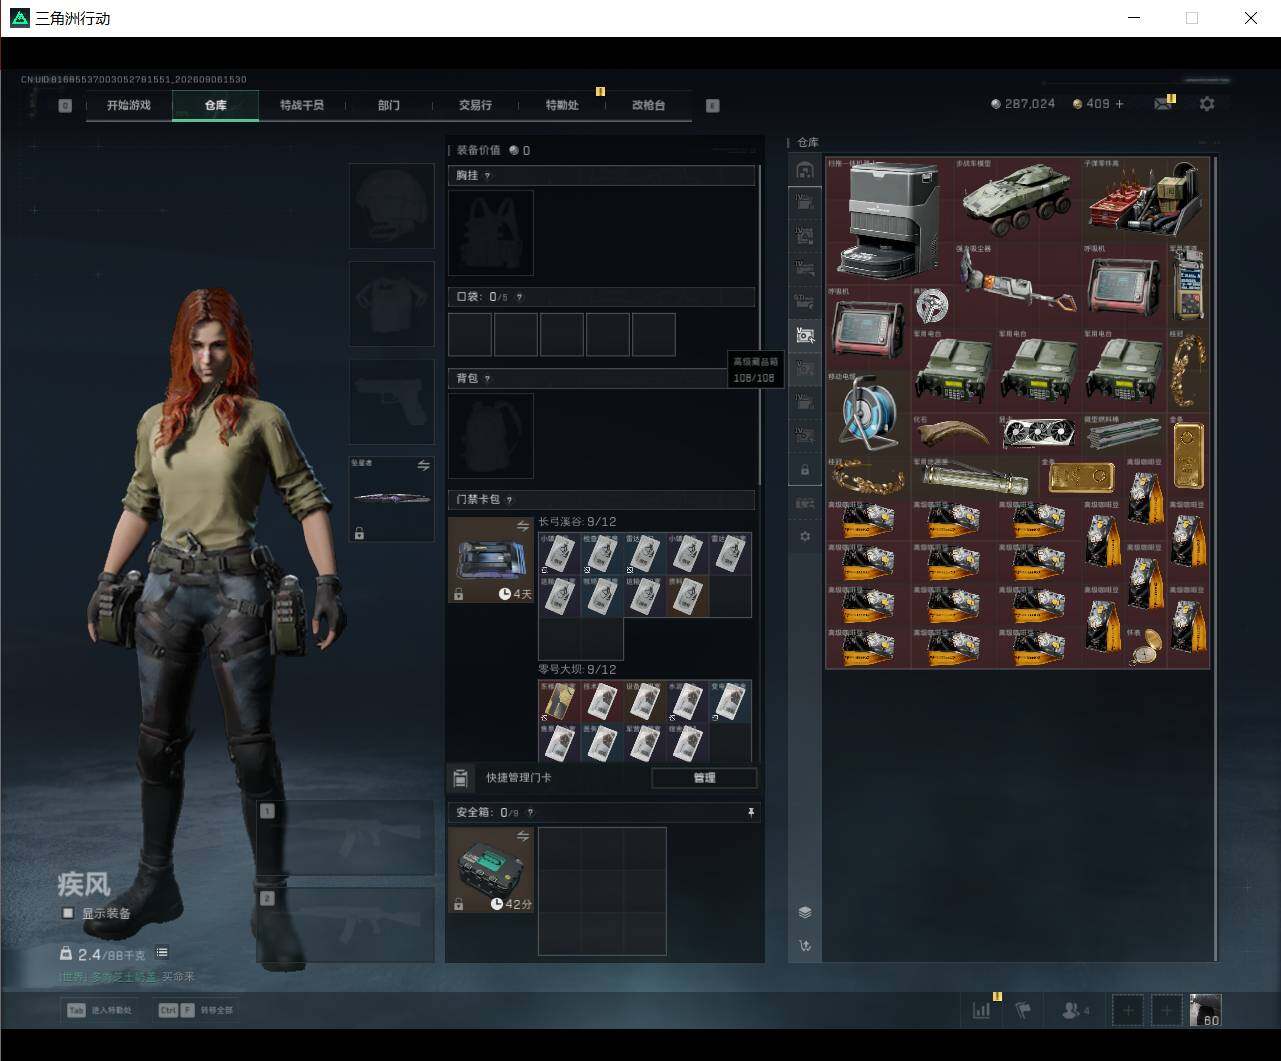Viewport: 1281px width, 1061px height.
Task: Open the 世界 chat message line
Action: point(126,977)
